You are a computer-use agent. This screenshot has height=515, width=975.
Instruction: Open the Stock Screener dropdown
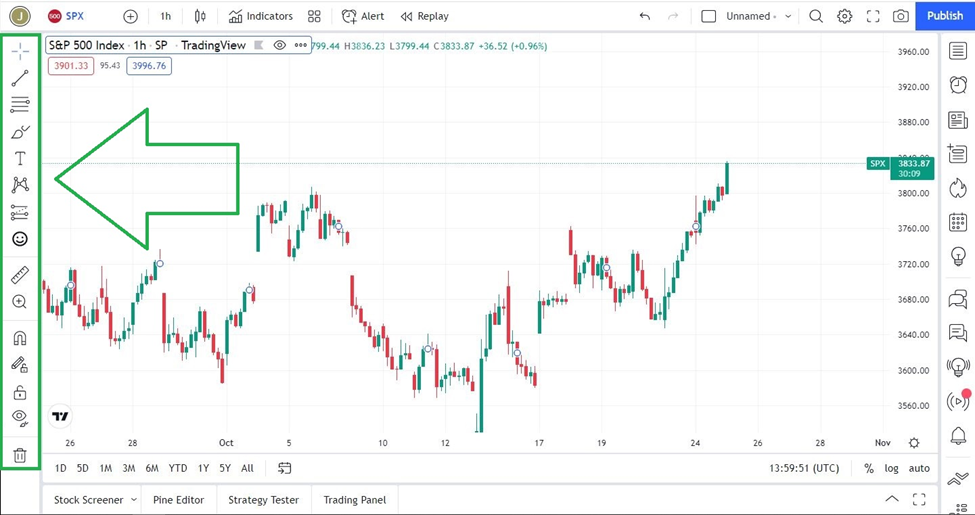tap(95, 500)
